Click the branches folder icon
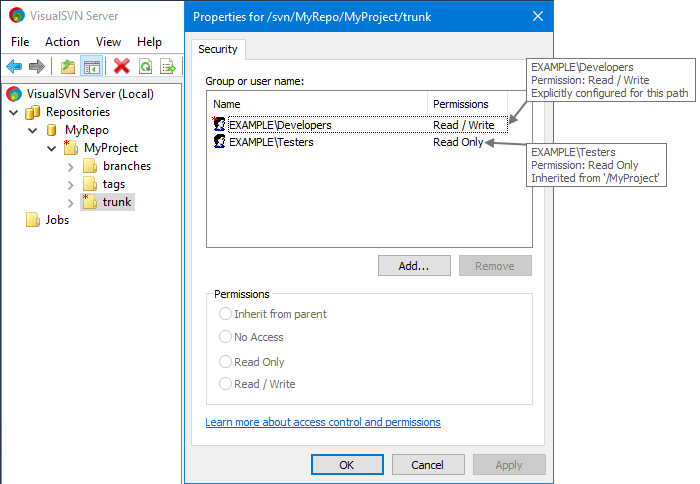This screenshot has width=700, height=484. tap(90, 166)
